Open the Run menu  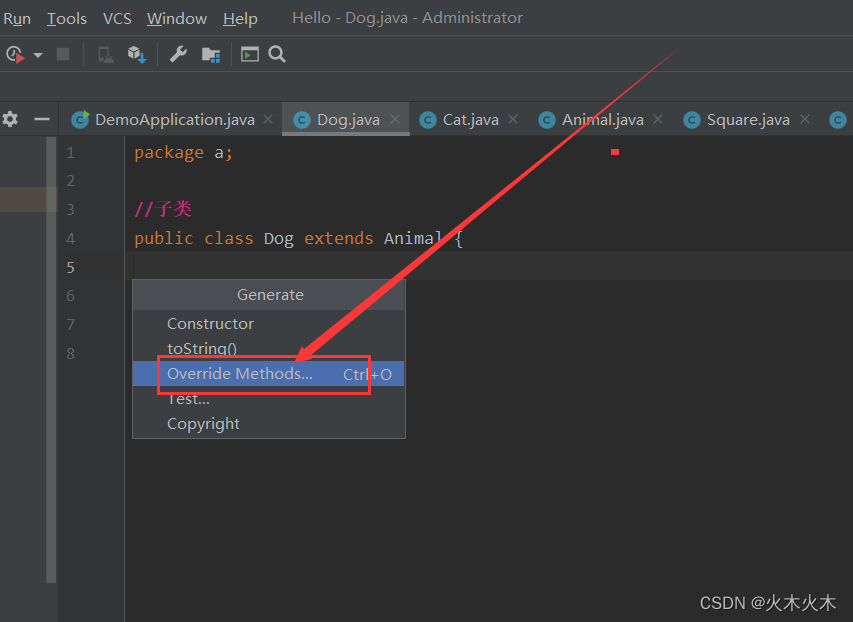[x=17, y=19]
